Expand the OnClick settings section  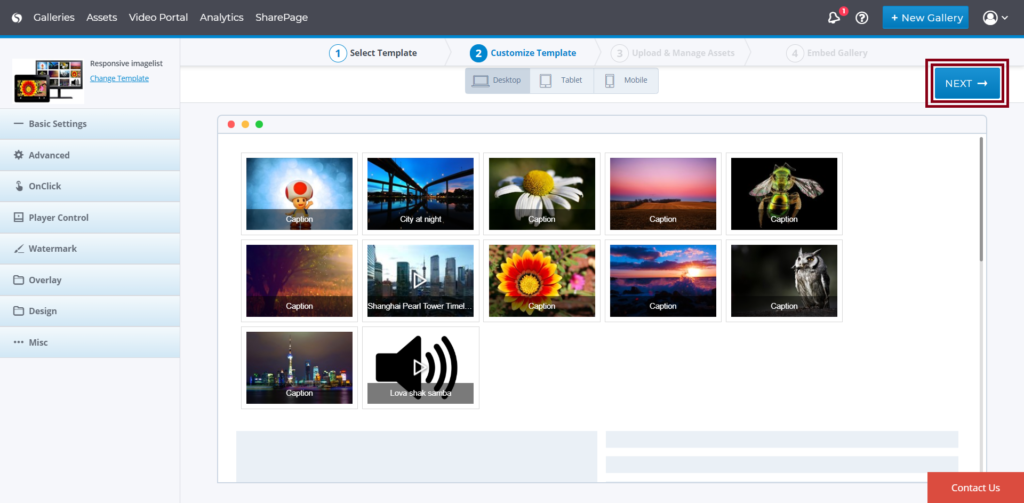point(90,186)
